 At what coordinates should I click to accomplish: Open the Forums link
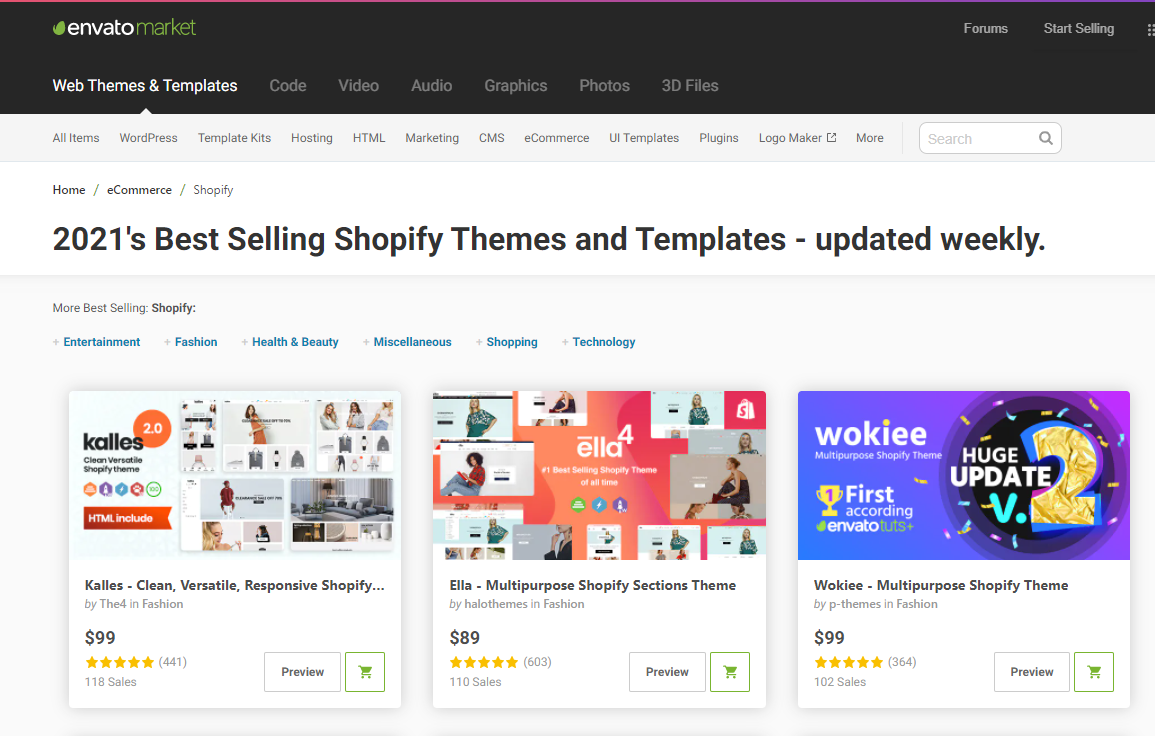986,28
